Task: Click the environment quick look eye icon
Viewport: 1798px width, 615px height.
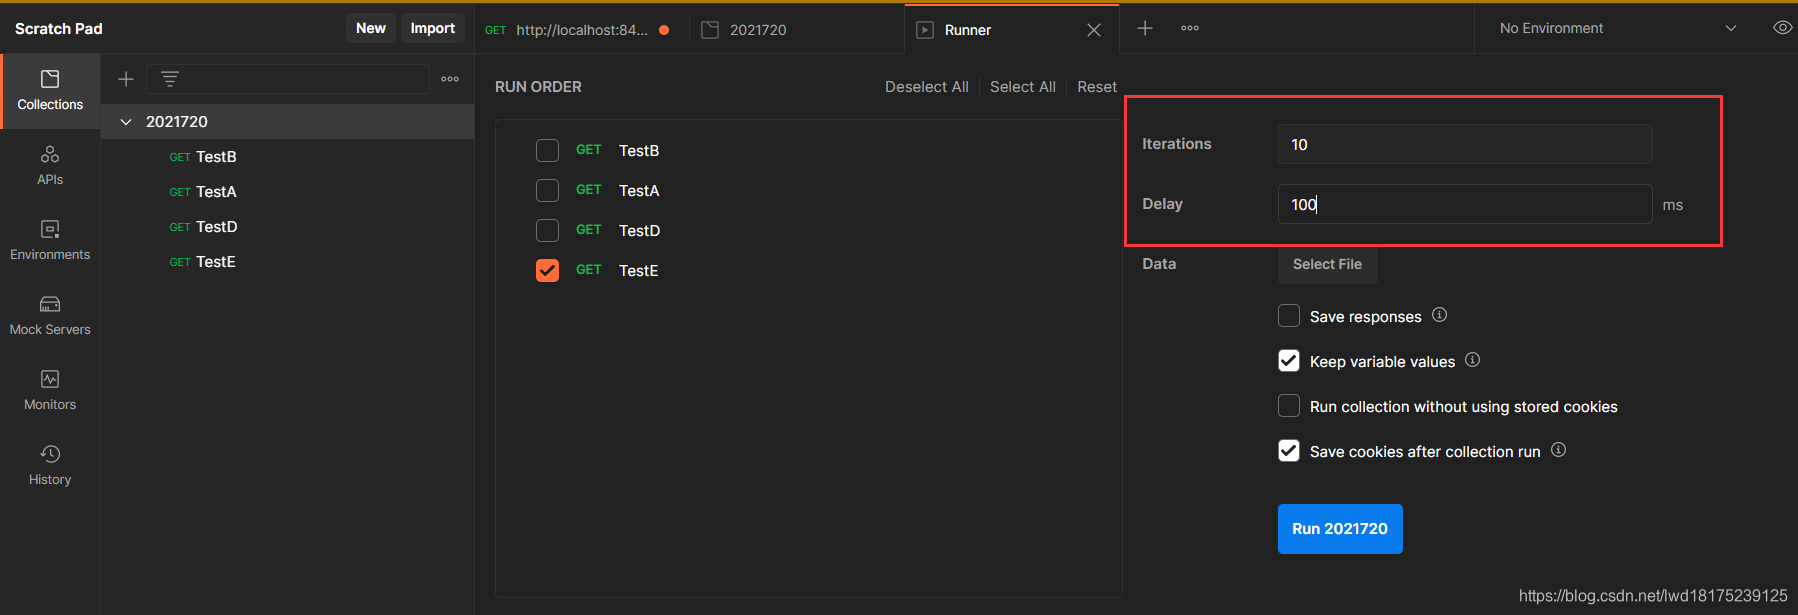Action: click(1782, 28)
